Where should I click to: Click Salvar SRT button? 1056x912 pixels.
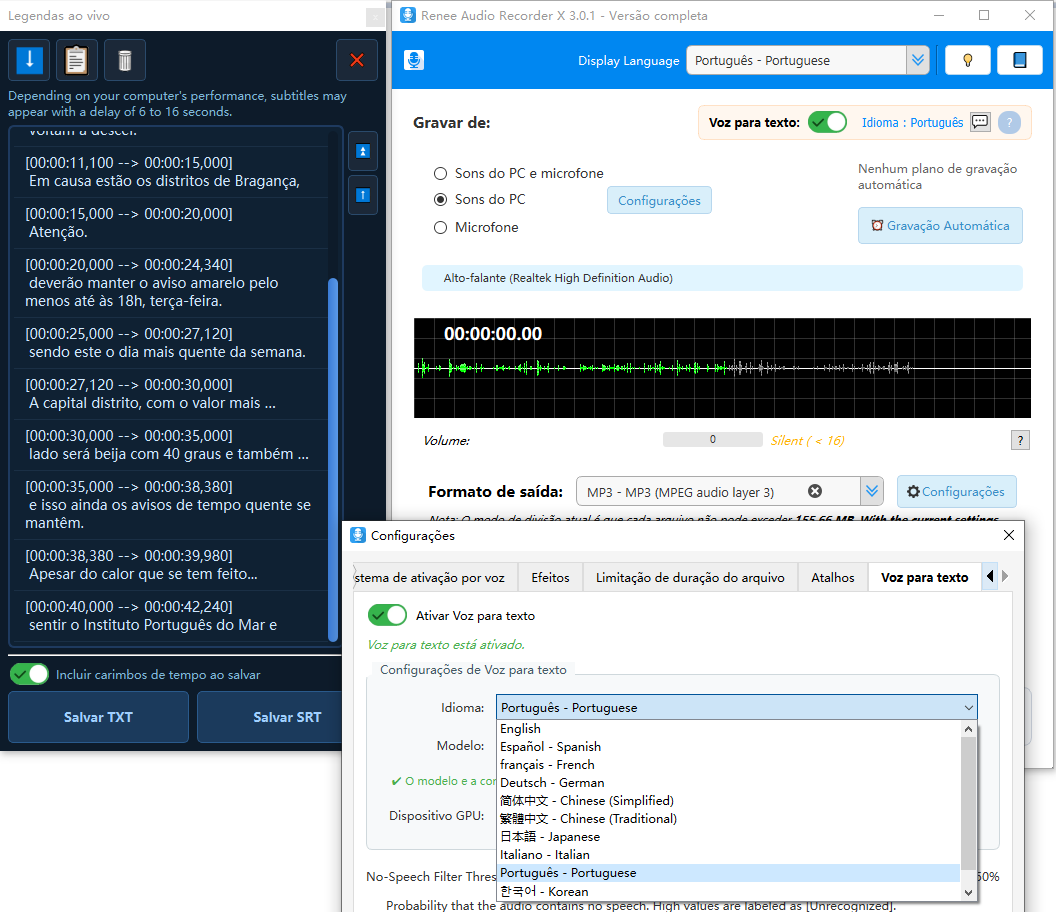270,717
